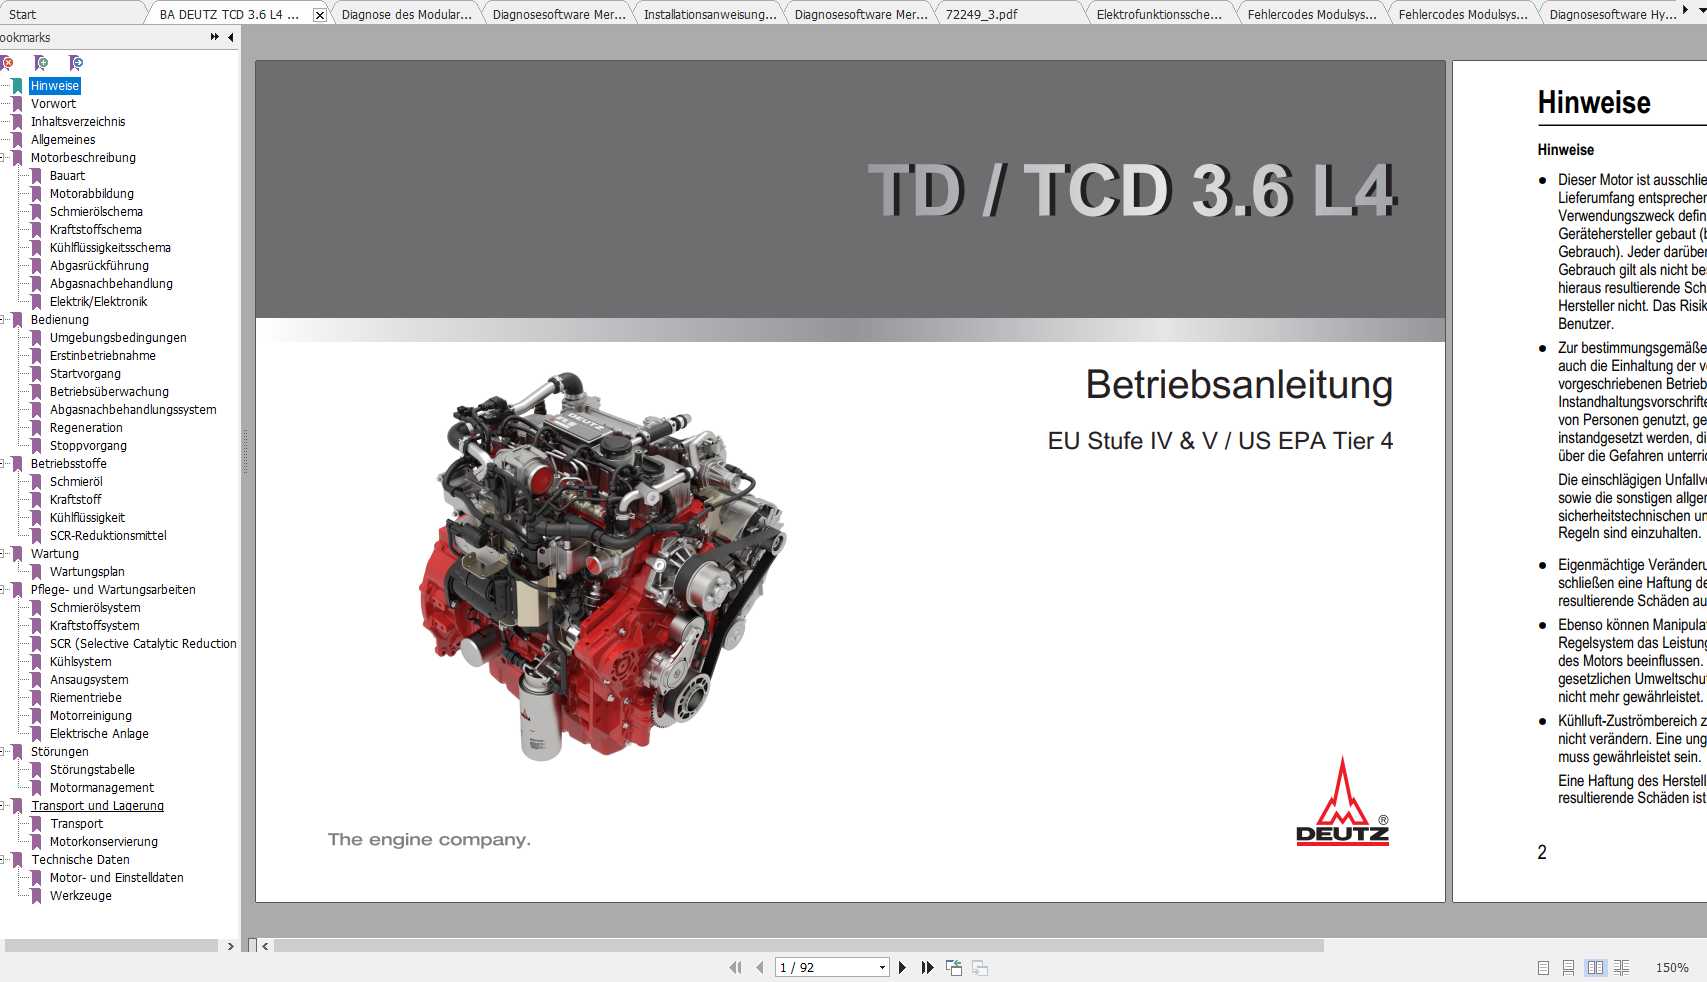Image resolution: width=1707 pixels, height=982 pixels.
Task: Click the 150% zoom level indicator
Action: (1672, 967)
